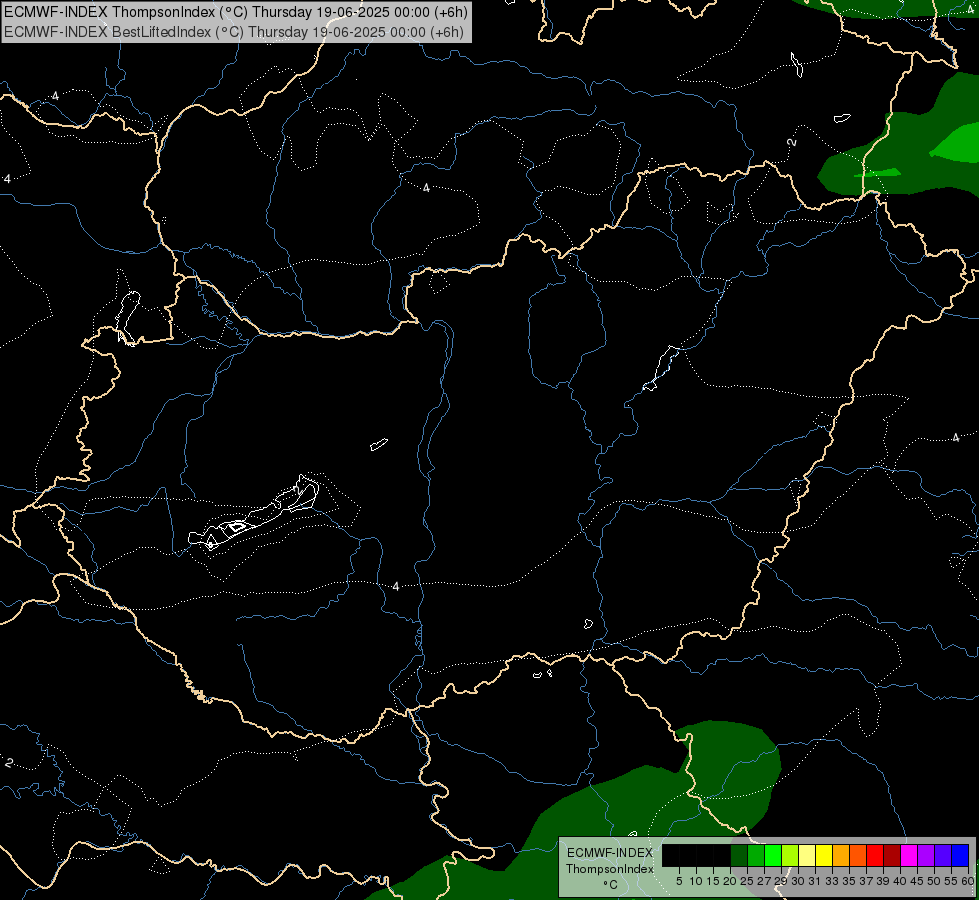Select the dark green 20–25 legend swatch
The image size is (979, 900).
[739, 855]
